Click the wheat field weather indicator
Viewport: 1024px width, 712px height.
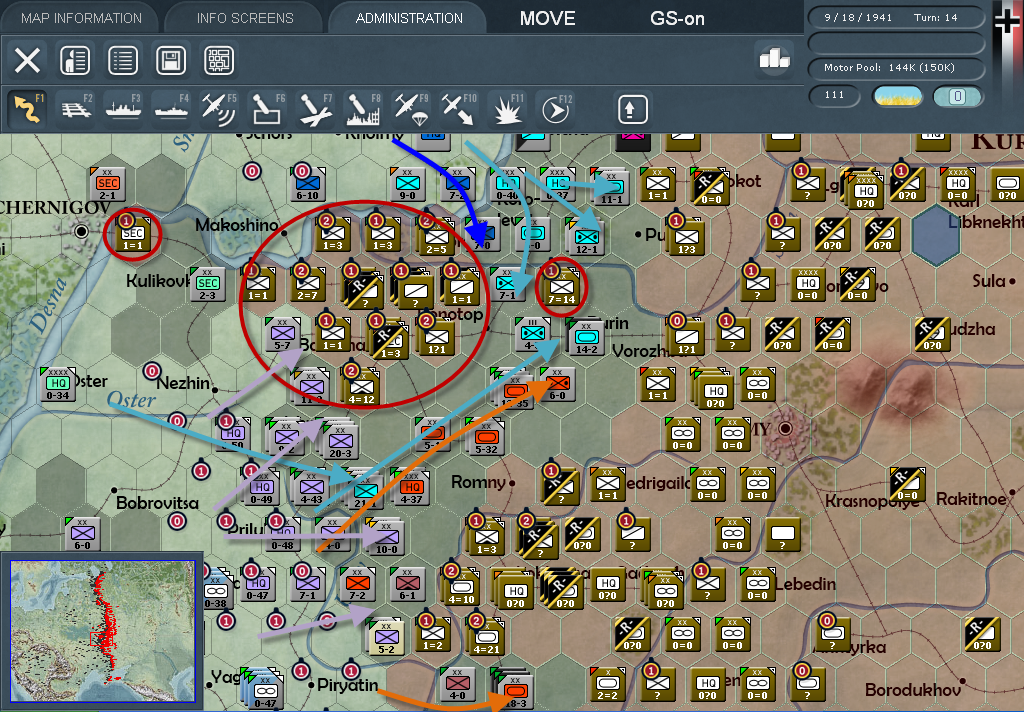coord(898,96)
